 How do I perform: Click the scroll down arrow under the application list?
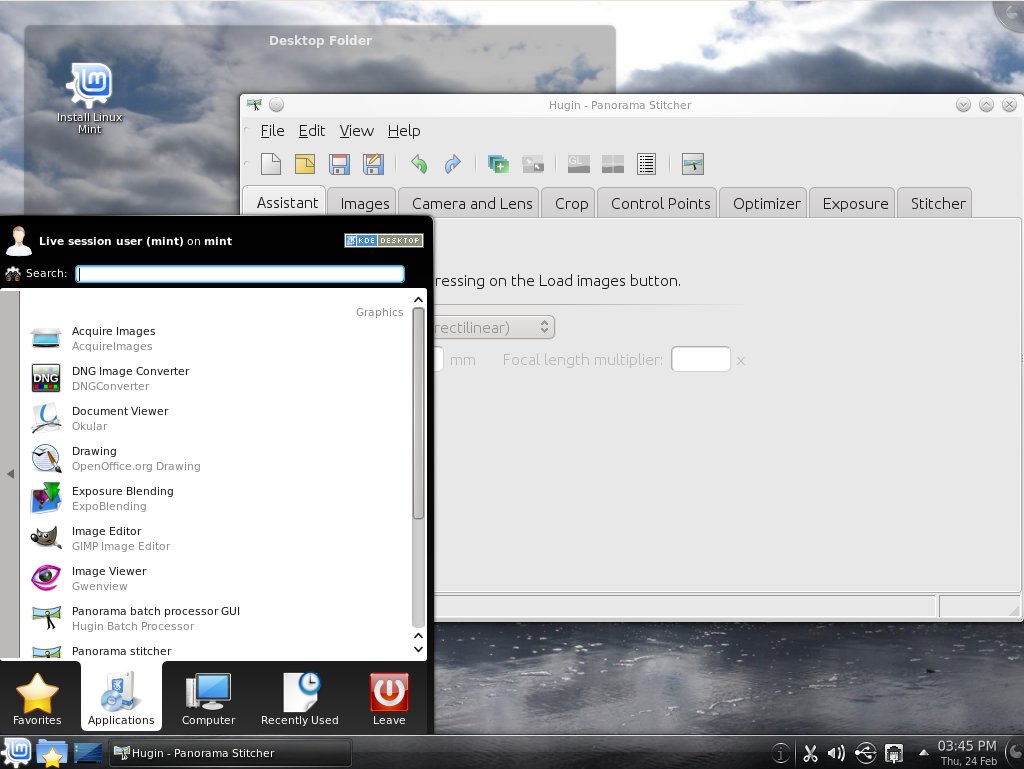(x=419, y=649)
